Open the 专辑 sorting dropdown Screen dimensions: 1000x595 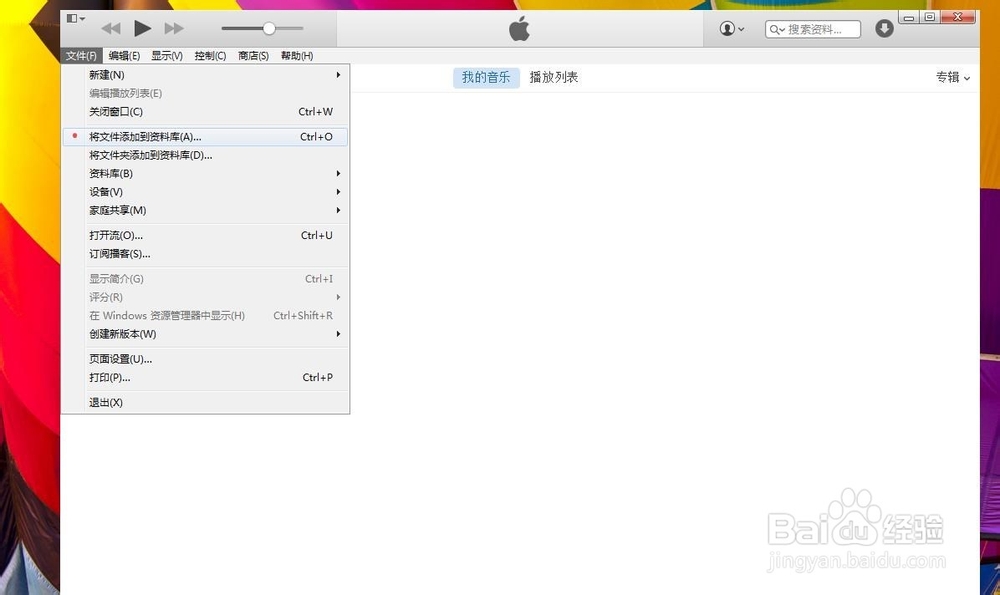coord(951,77)
